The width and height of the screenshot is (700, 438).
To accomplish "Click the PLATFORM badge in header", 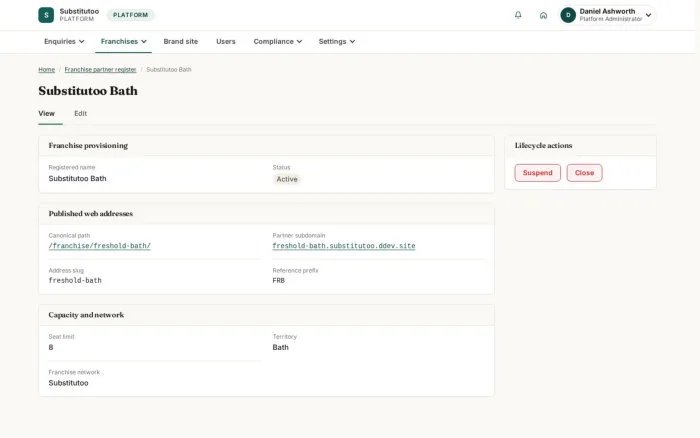I will (130, 15).
